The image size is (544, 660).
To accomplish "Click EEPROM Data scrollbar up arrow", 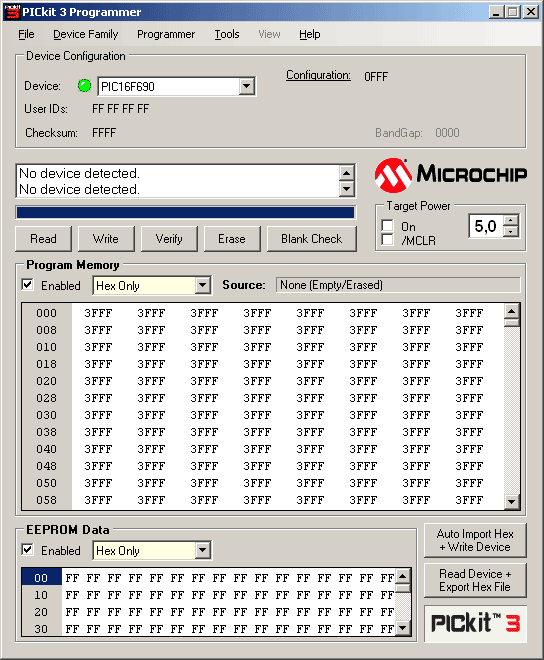I will coord(403,576).
